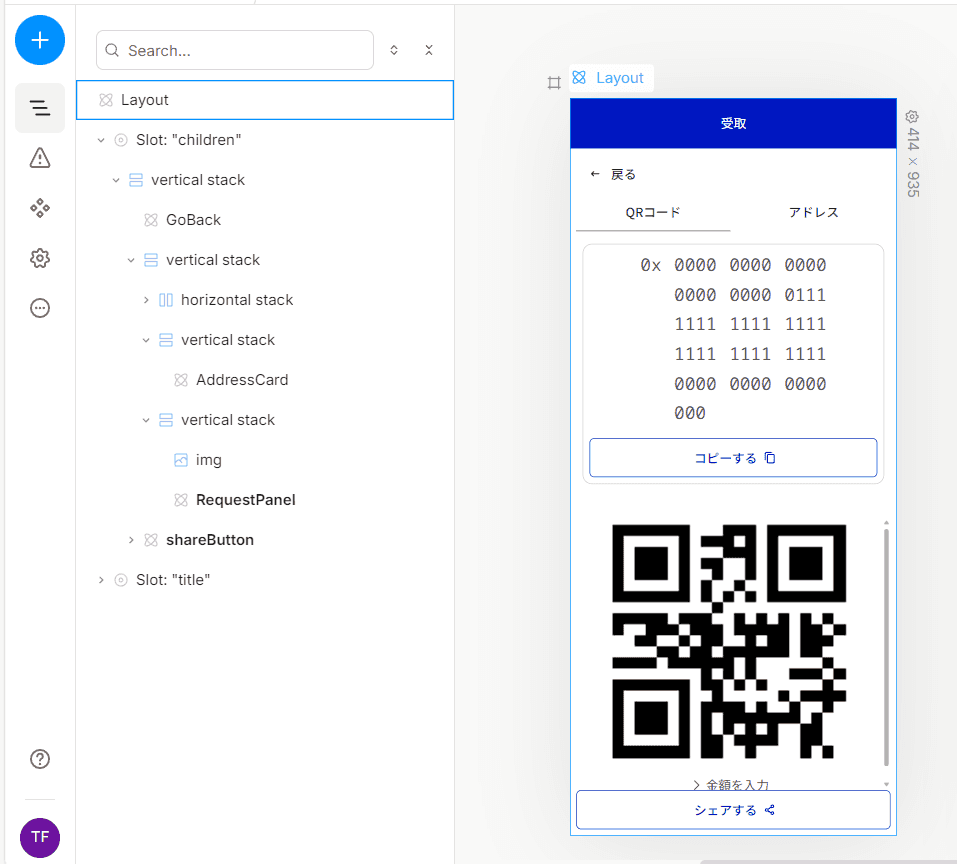This screenshot has width=957, height=864.
Task: Switch to the QRコード tab
Action: (653, 213)
